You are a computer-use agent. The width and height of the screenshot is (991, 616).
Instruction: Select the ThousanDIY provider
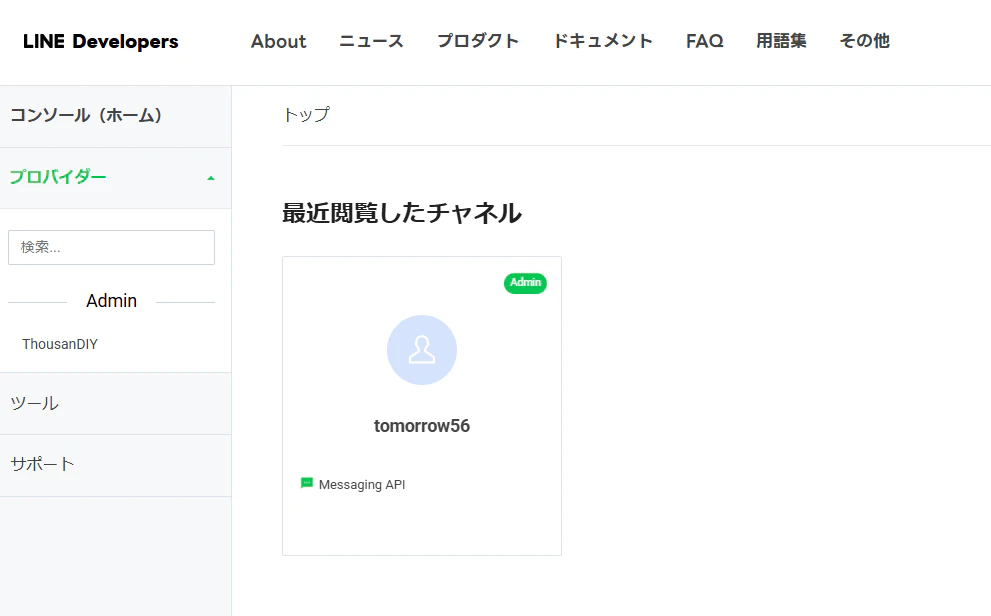[x=60, y=344]
